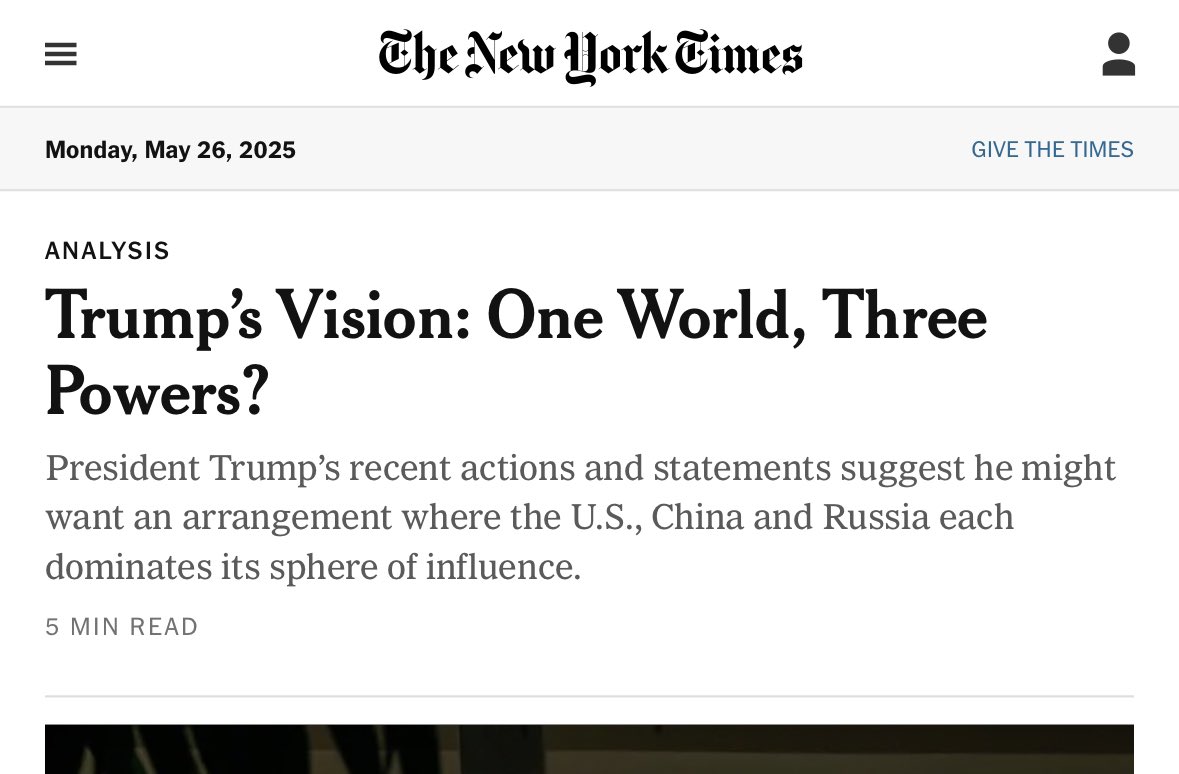Open the hamburger sections menu
Screen dimensions: 1179x774
(61, 55)
